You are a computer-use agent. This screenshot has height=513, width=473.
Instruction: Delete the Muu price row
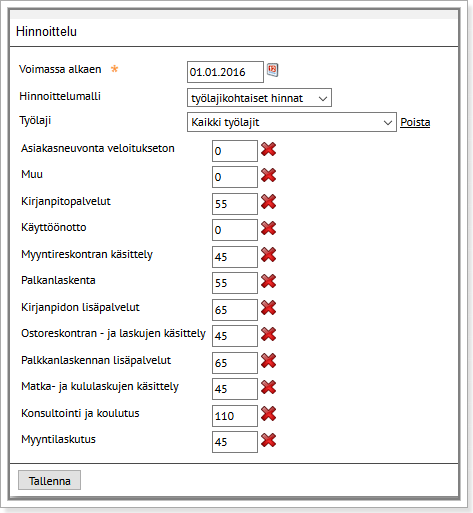268,175
